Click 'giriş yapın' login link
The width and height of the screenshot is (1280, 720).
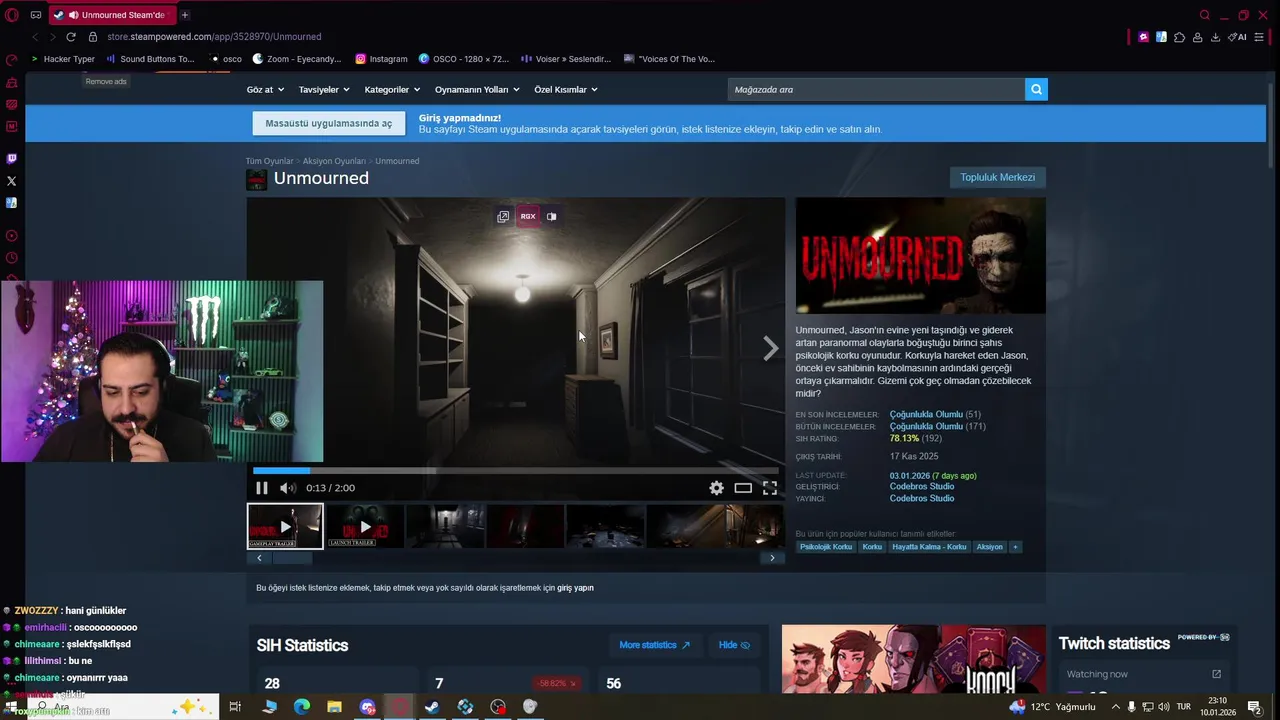click(x=575, y=588)
